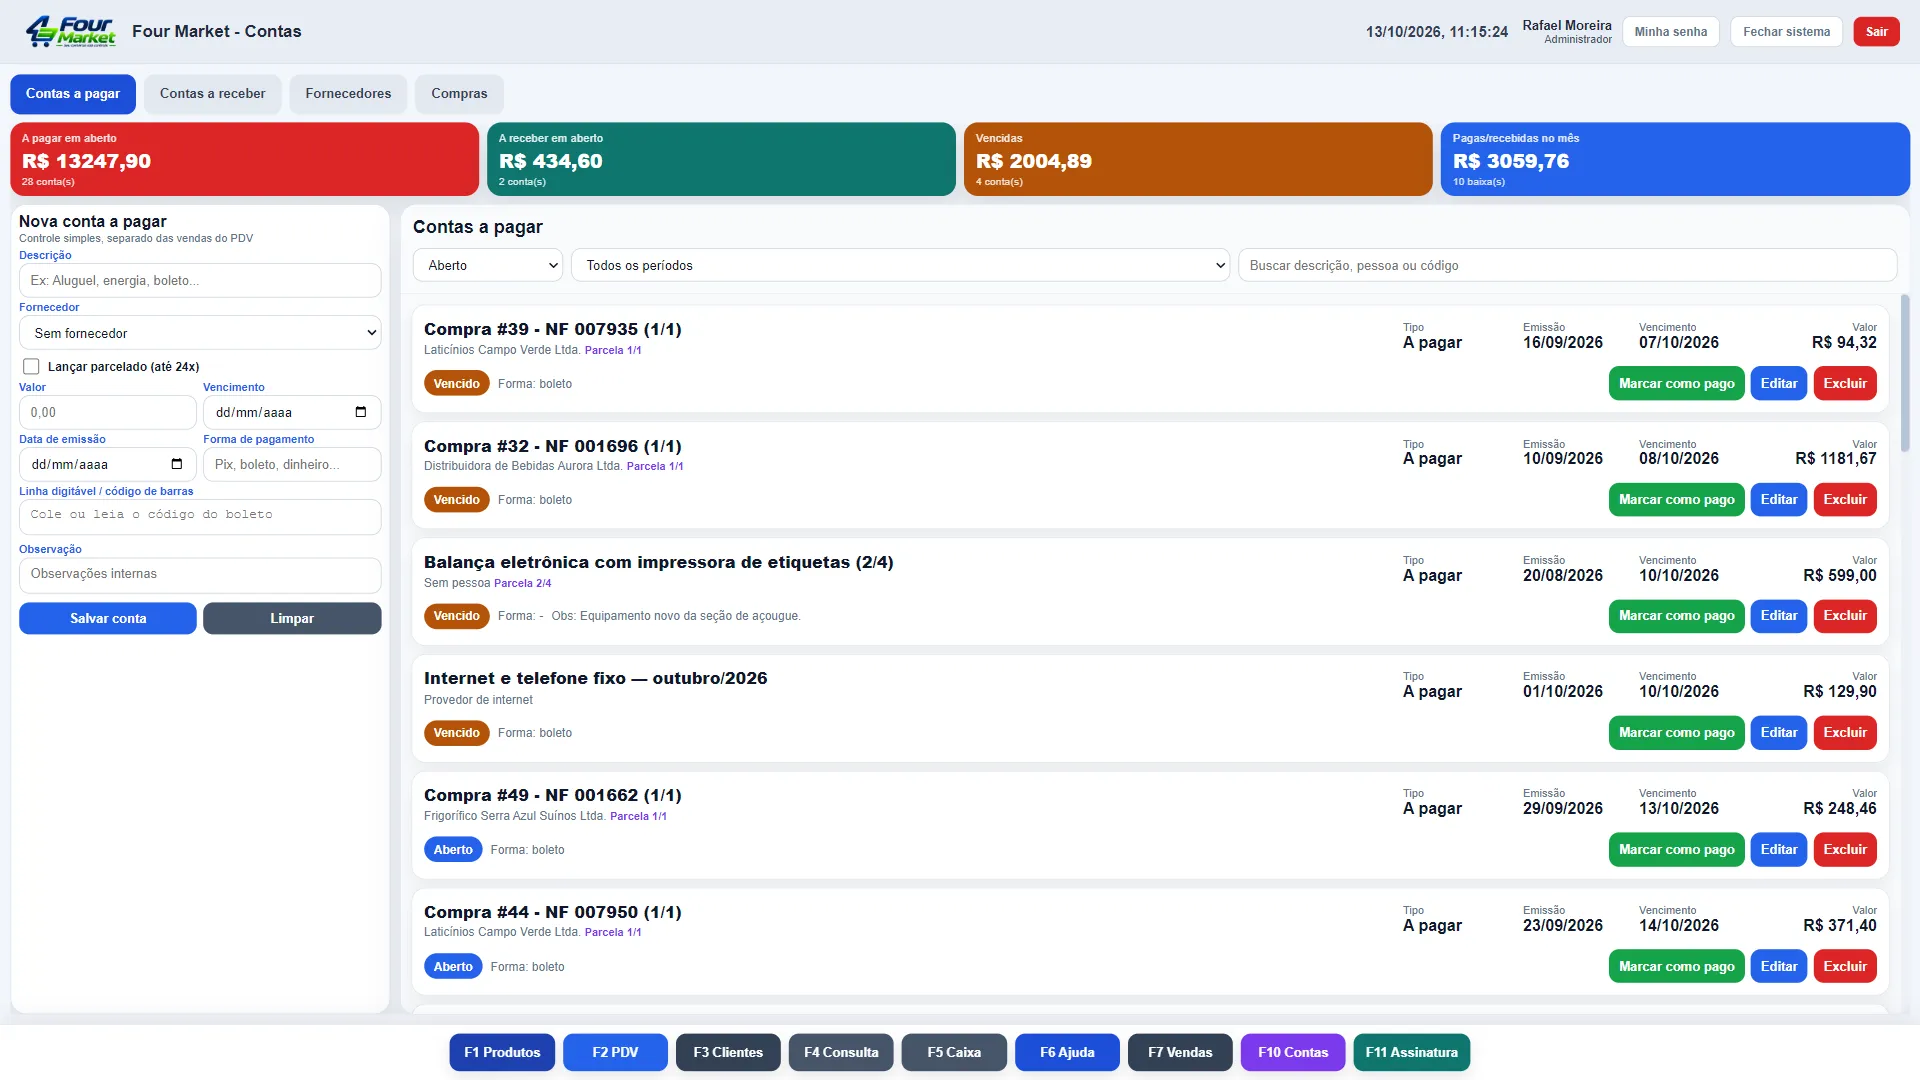Switch to Contas a receber tab
This screenshot has width=1920, height=1080.
click(213, 94)
